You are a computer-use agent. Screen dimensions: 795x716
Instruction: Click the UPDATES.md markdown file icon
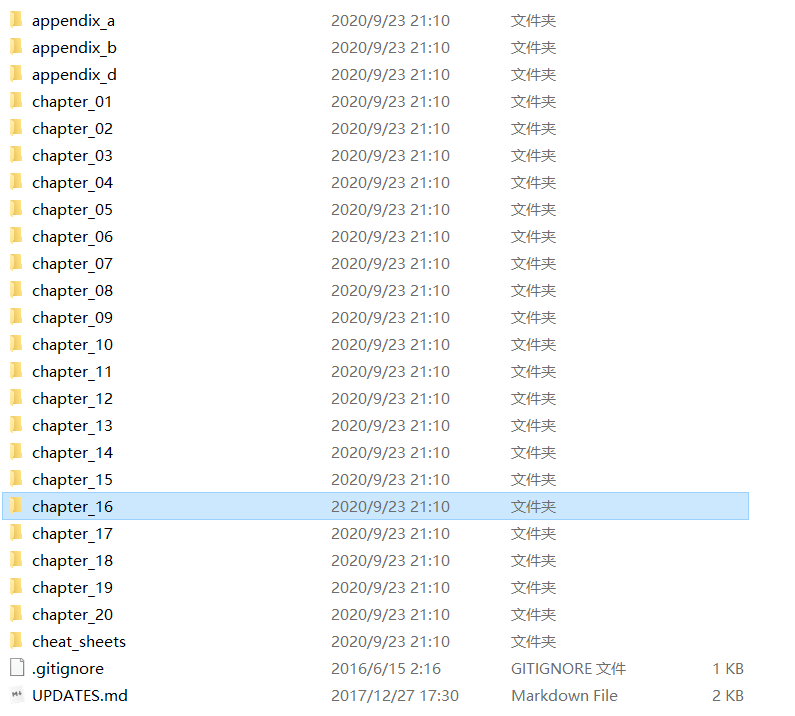pyautogui.click(x=17, y=695)
